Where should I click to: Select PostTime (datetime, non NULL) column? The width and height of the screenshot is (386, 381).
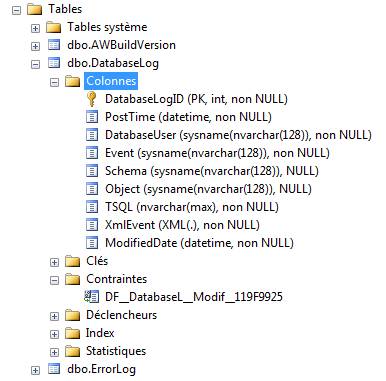pos(188,117)
